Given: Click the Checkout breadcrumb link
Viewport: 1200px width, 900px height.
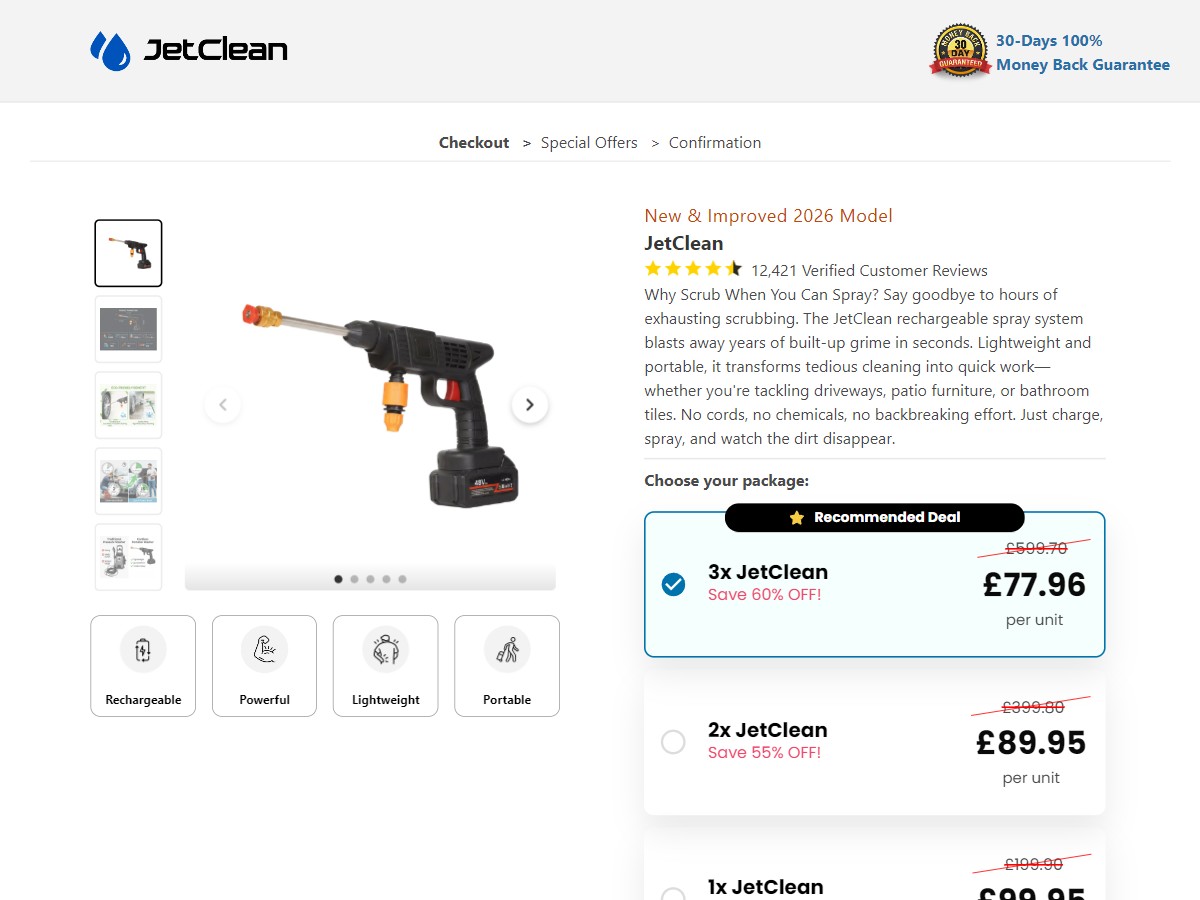Looking at the screenshot, I should coord(473,142).
